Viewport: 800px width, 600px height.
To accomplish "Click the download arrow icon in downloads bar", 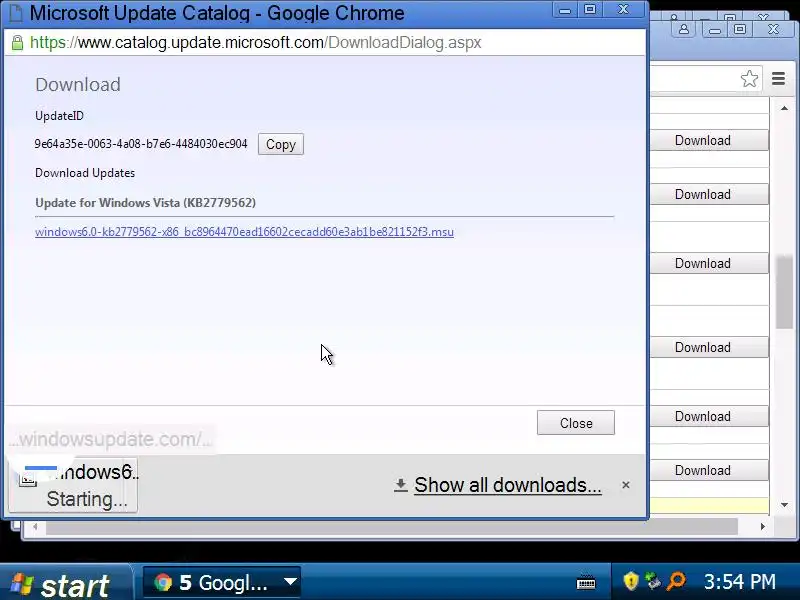I will point(401,485).
